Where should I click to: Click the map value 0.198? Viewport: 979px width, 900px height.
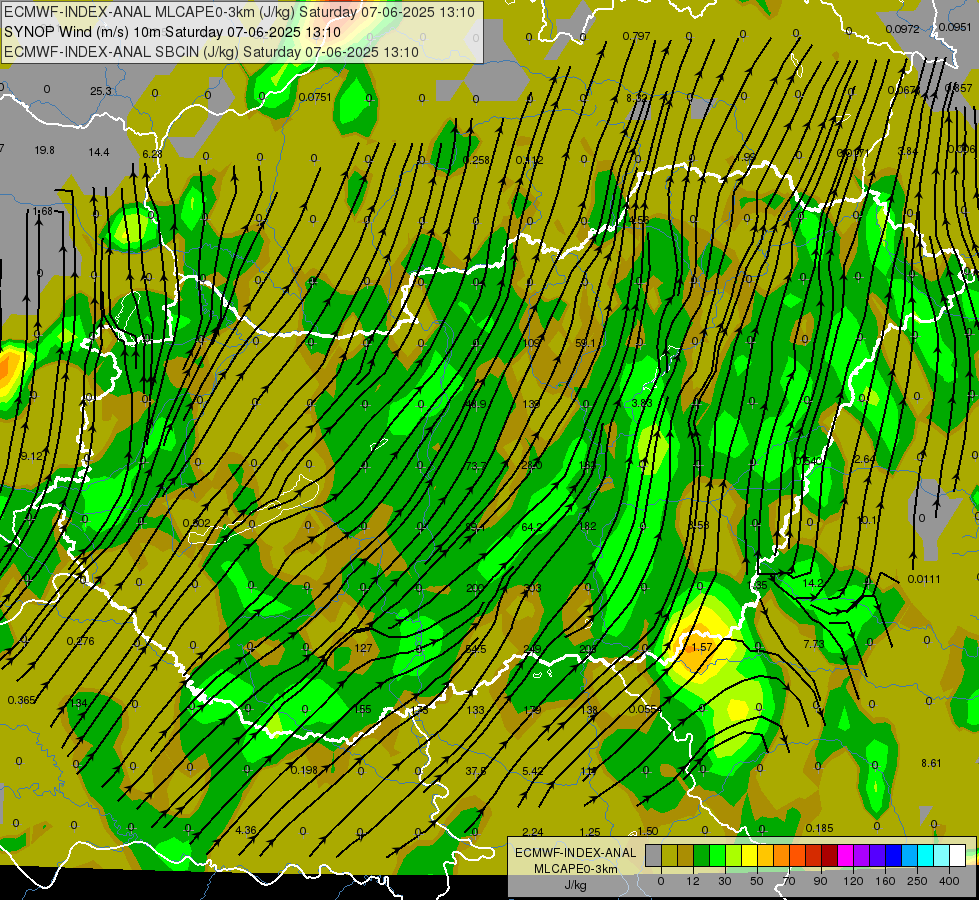pyautogui.click(x=305, y=770)
